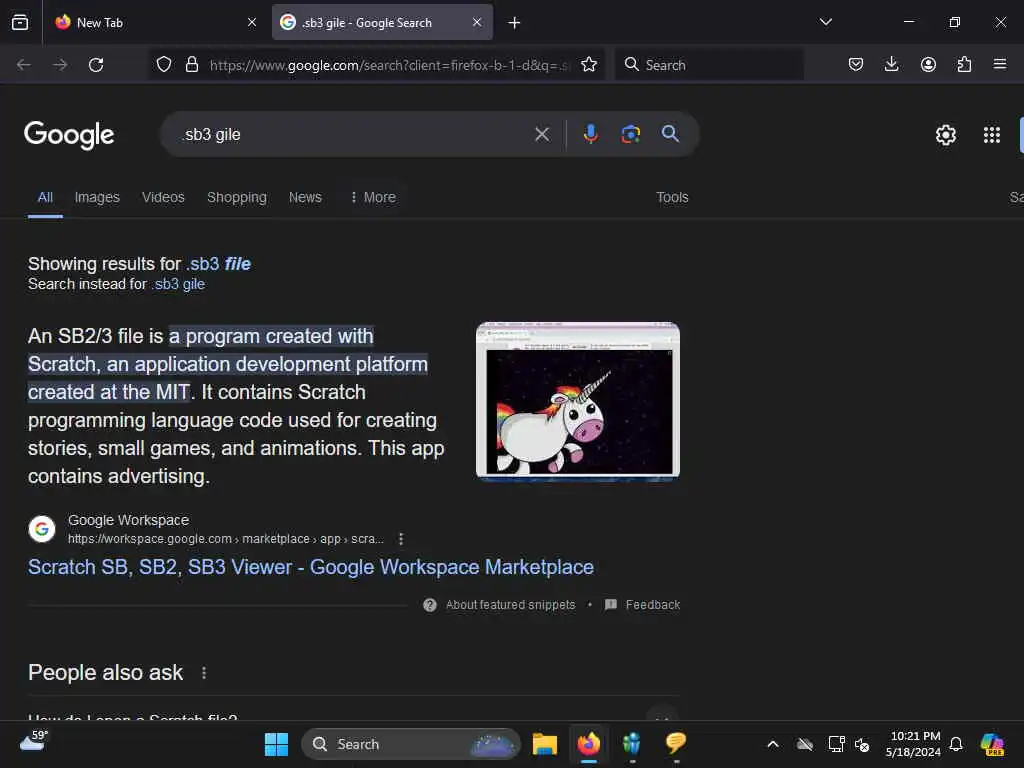Screen dimensions: 1024x768
Task: Go forward one page
Action: point(60,65)
